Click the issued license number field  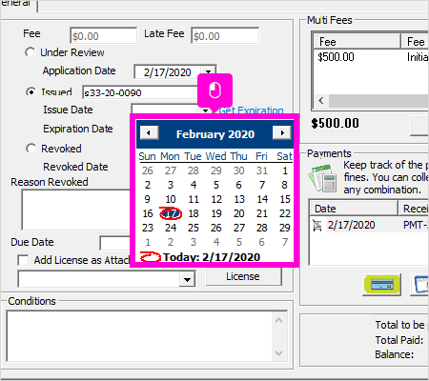coord(140,92)
